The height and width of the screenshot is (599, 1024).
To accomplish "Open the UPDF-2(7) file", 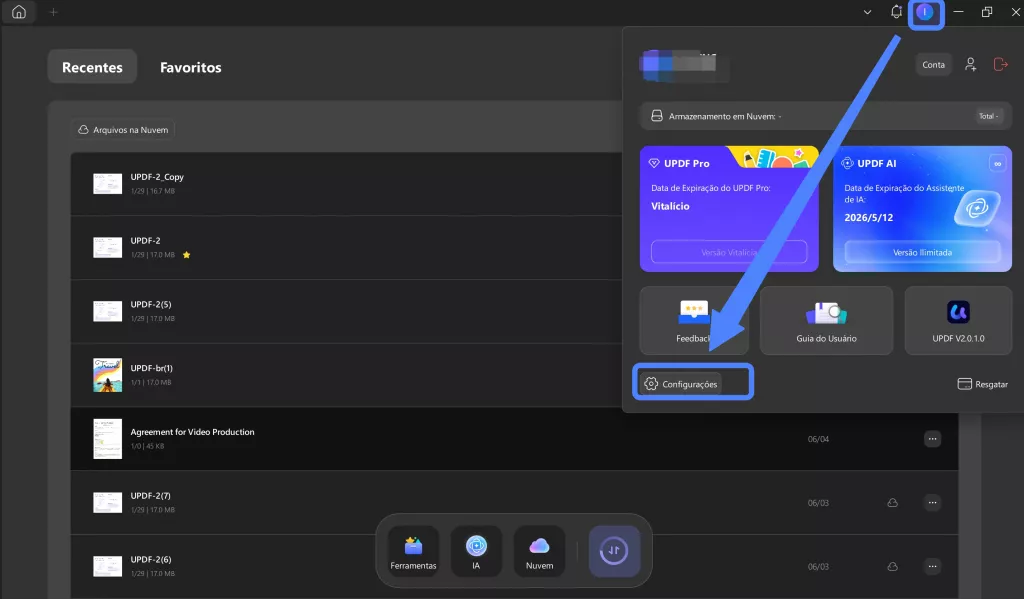I will point(514,502).
